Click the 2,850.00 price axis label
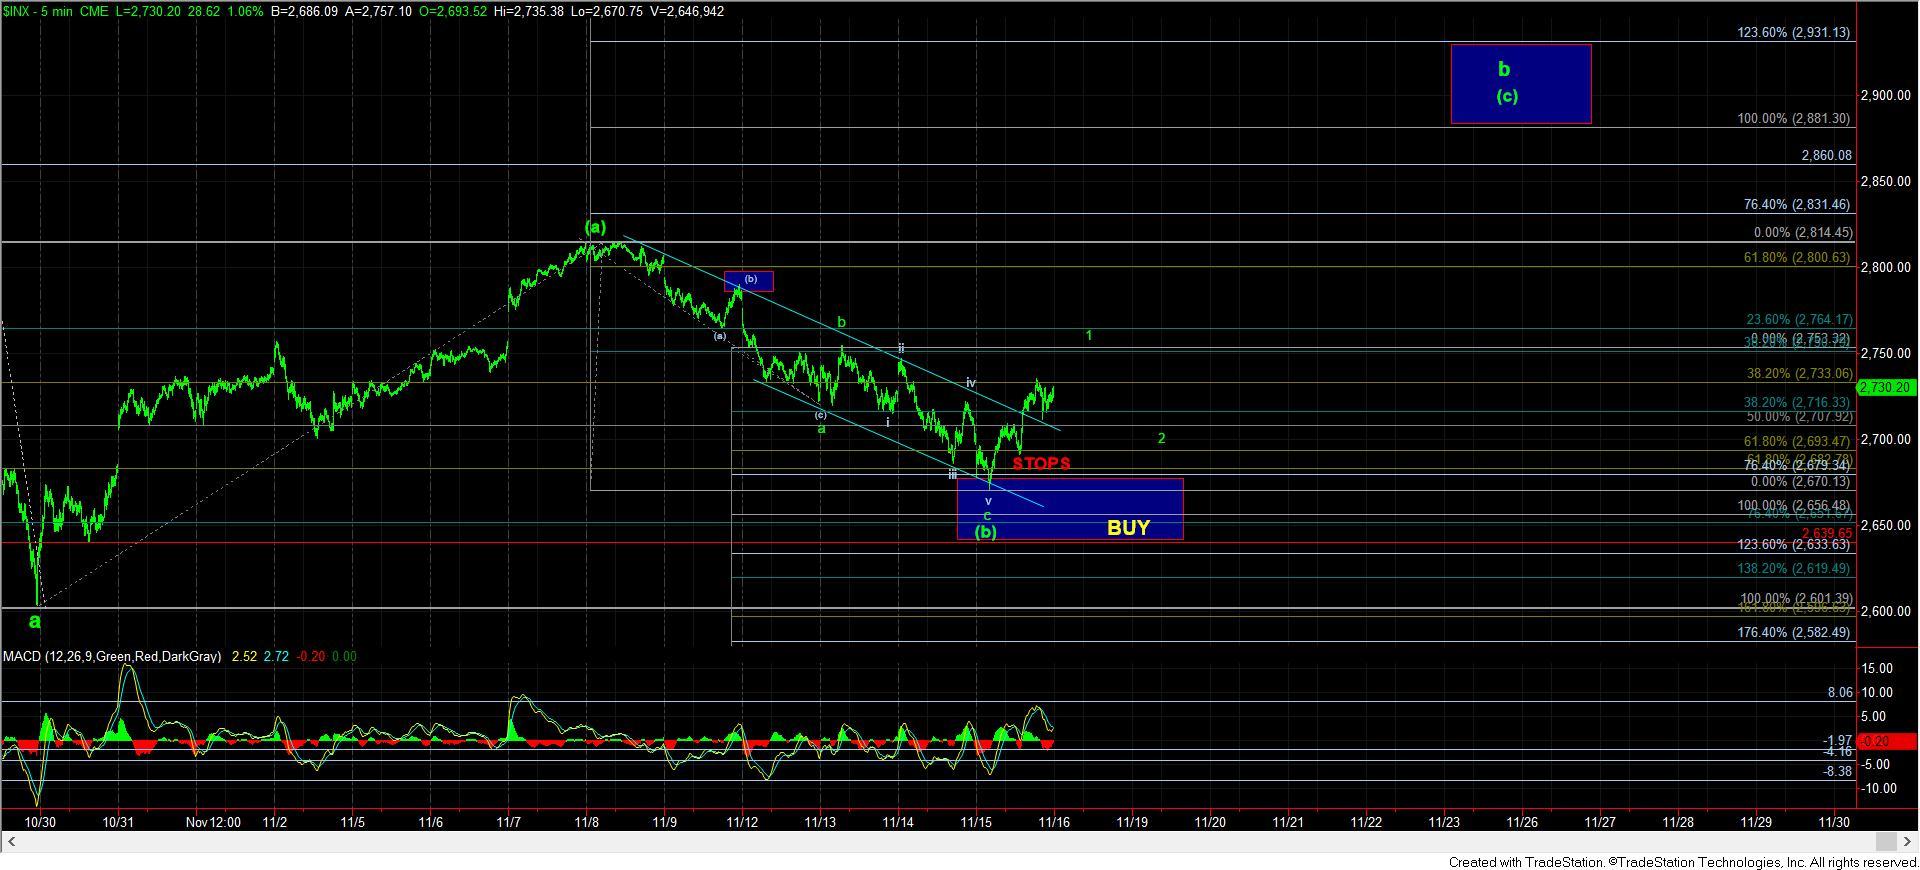 (x=1886, y=181)
